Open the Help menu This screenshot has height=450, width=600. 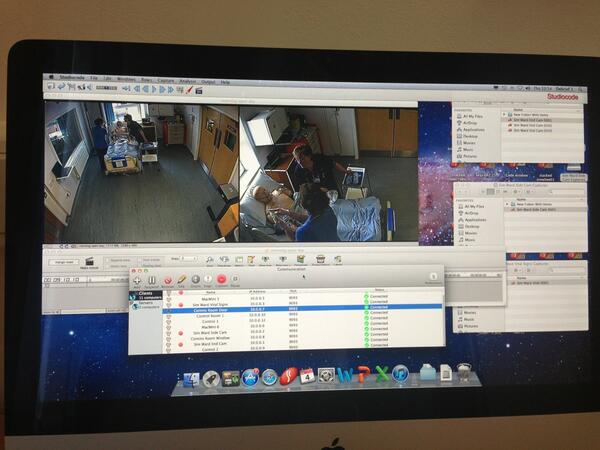225,82
